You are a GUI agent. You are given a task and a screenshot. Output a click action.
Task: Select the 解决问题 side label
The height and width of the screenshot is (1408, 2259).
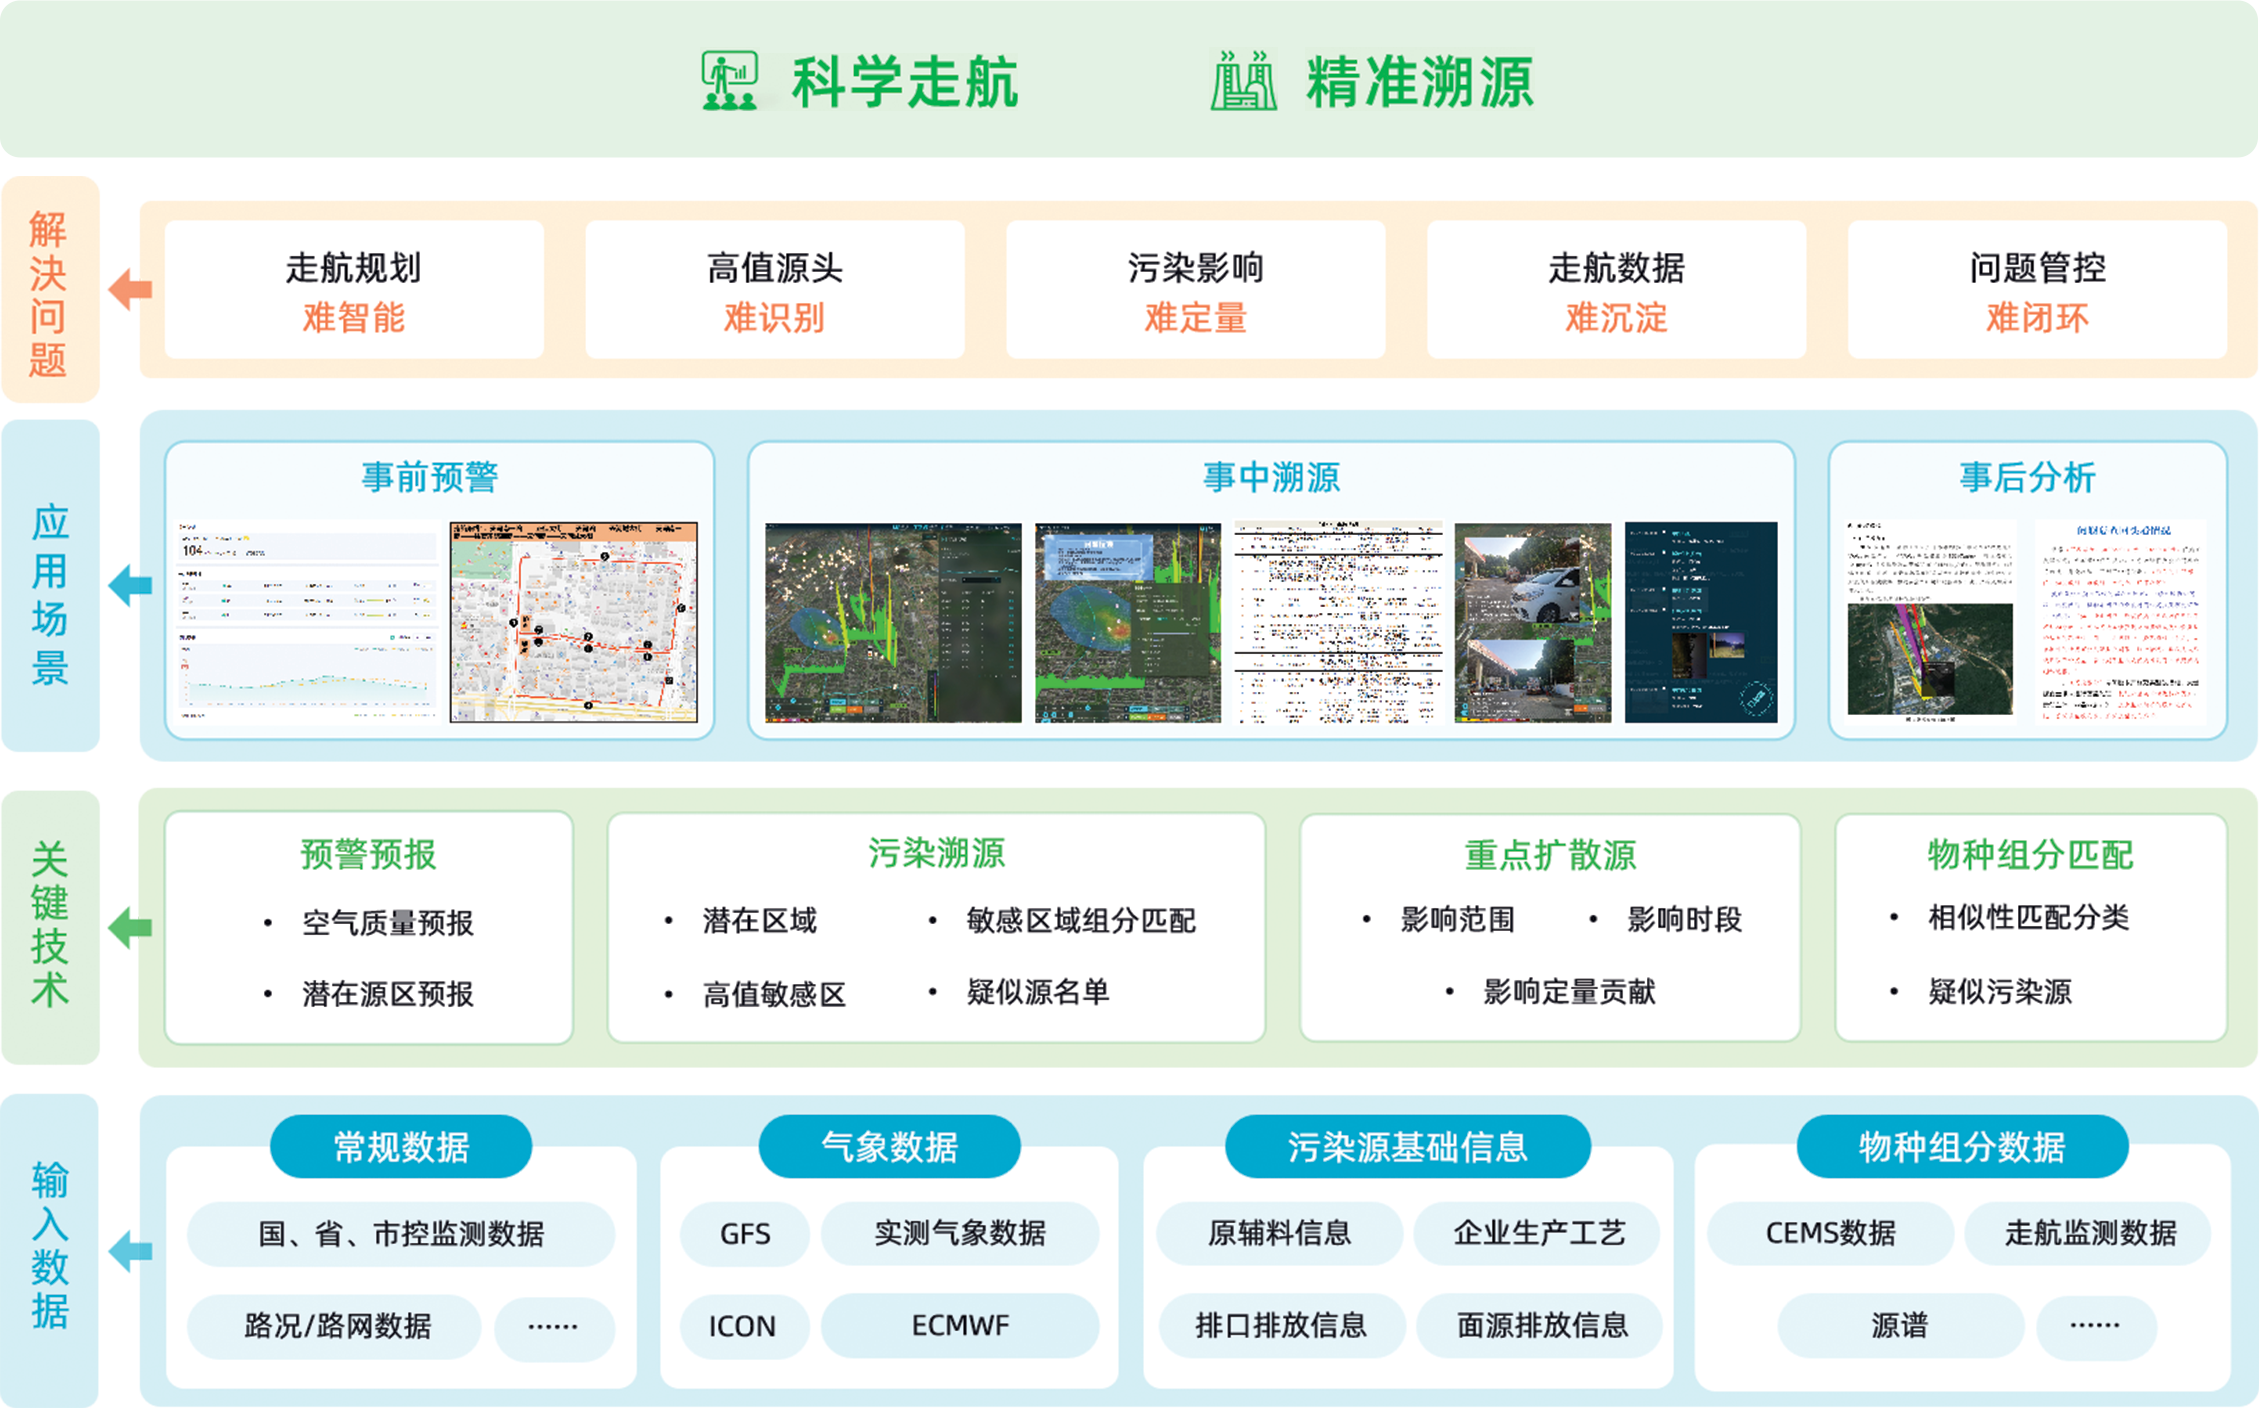(50, 290)
